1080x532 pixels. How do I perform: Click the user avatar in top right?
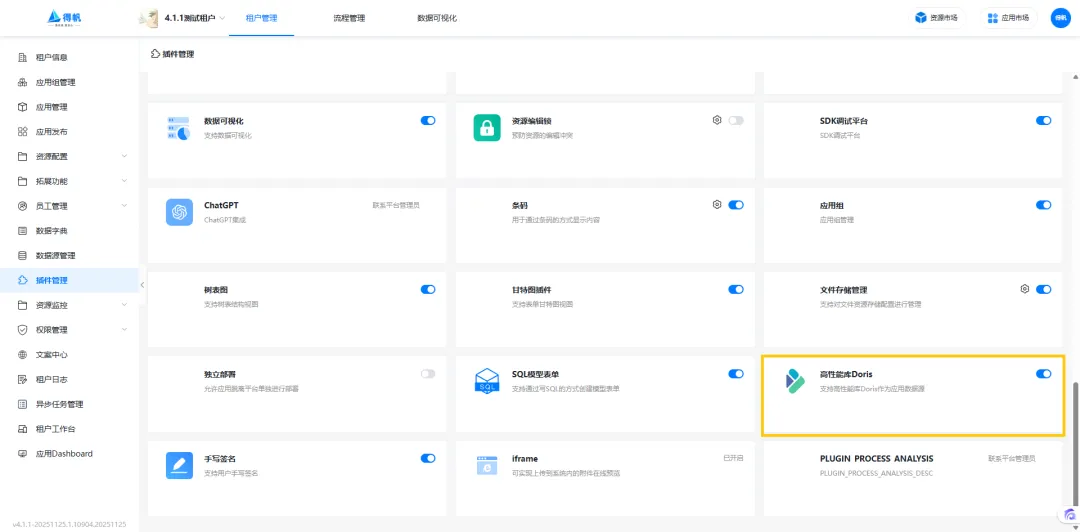tap(1060, 18)
